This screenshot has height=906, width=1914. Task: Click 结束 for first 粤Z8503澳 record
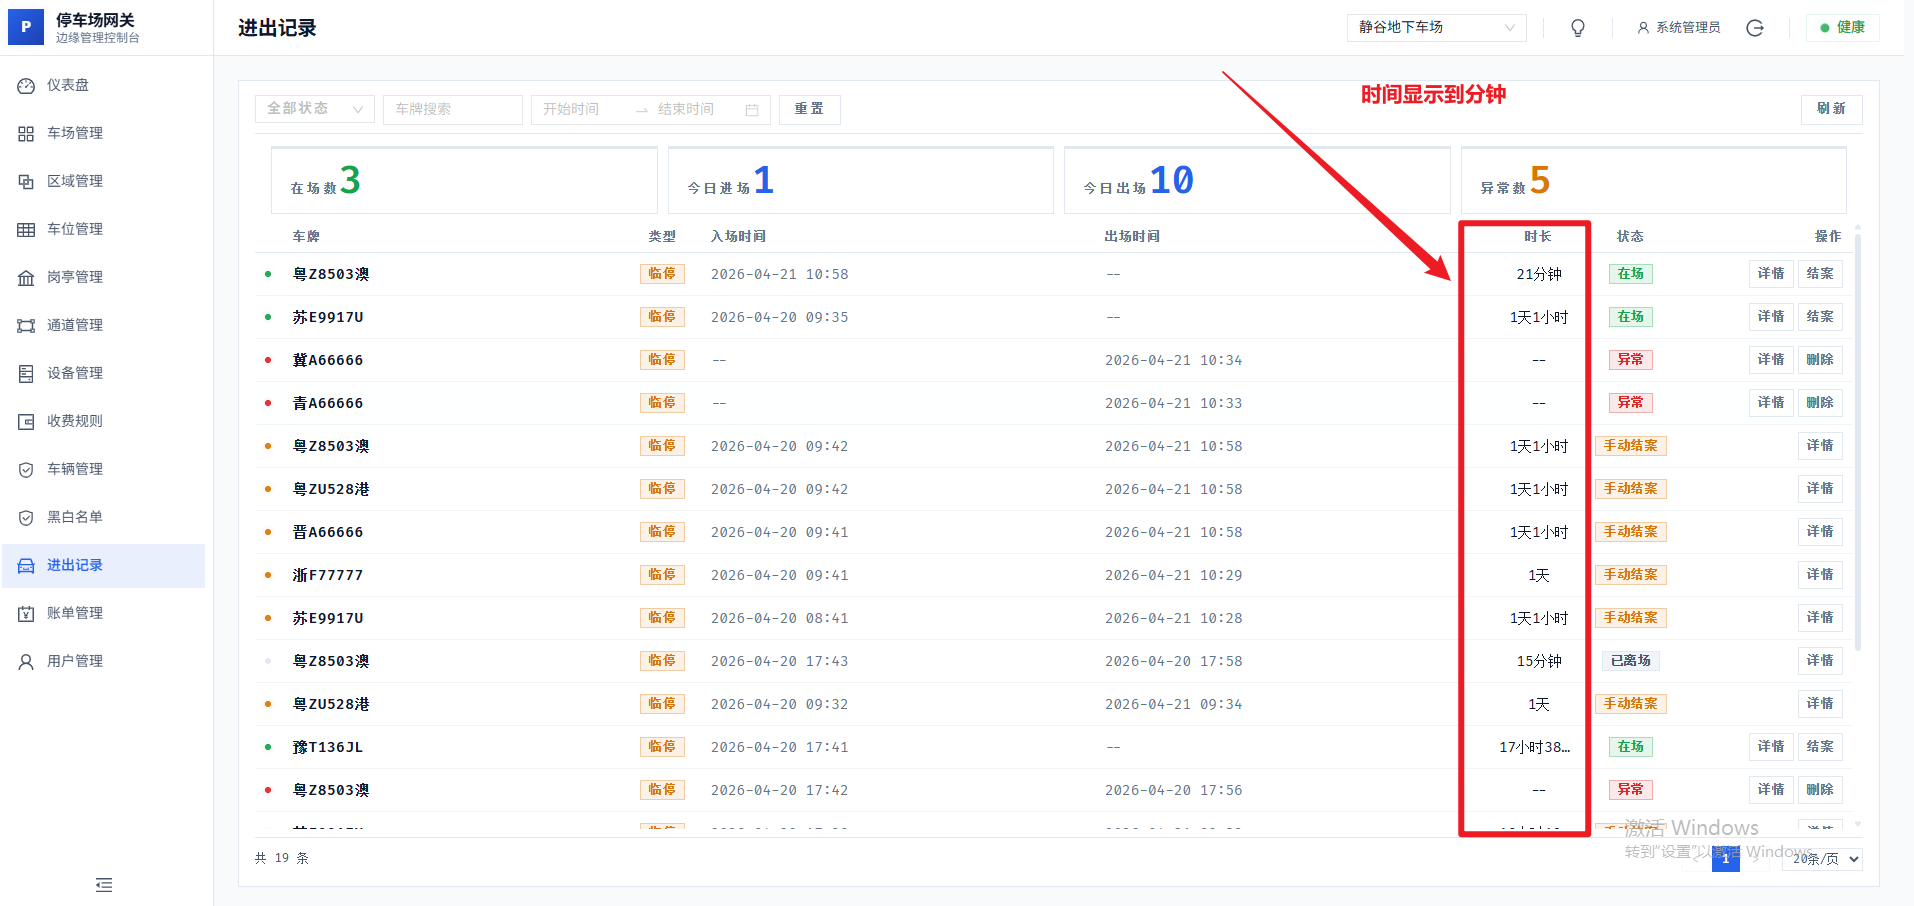point(1819,274)
